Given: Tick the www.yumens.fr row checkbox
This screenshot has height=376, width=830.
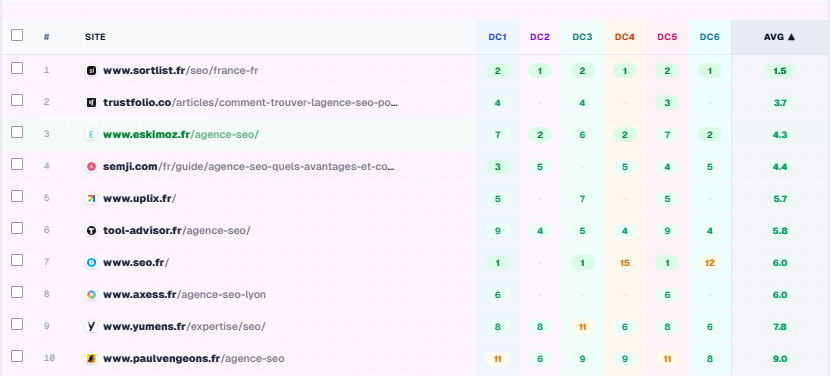Looking at the screenshot, I should pyautogui.click(x=17, y=324).
